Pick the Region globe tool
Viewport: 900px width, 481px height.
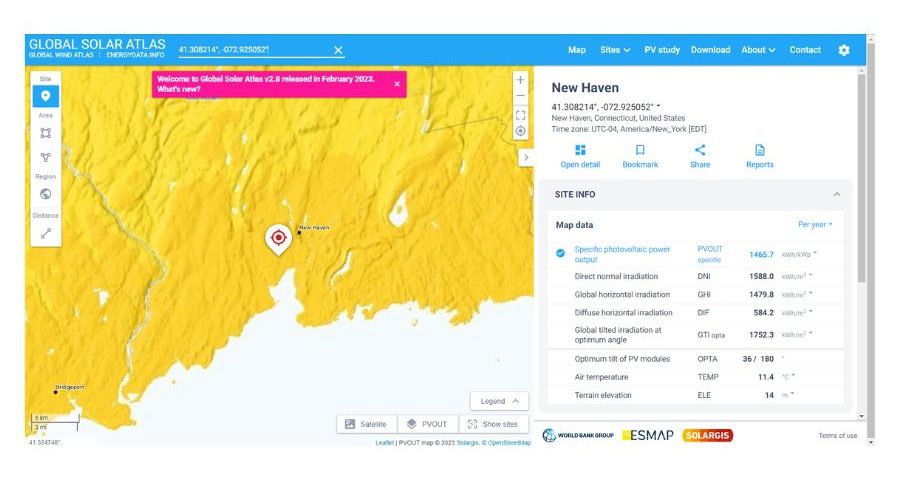pos(45,194)
